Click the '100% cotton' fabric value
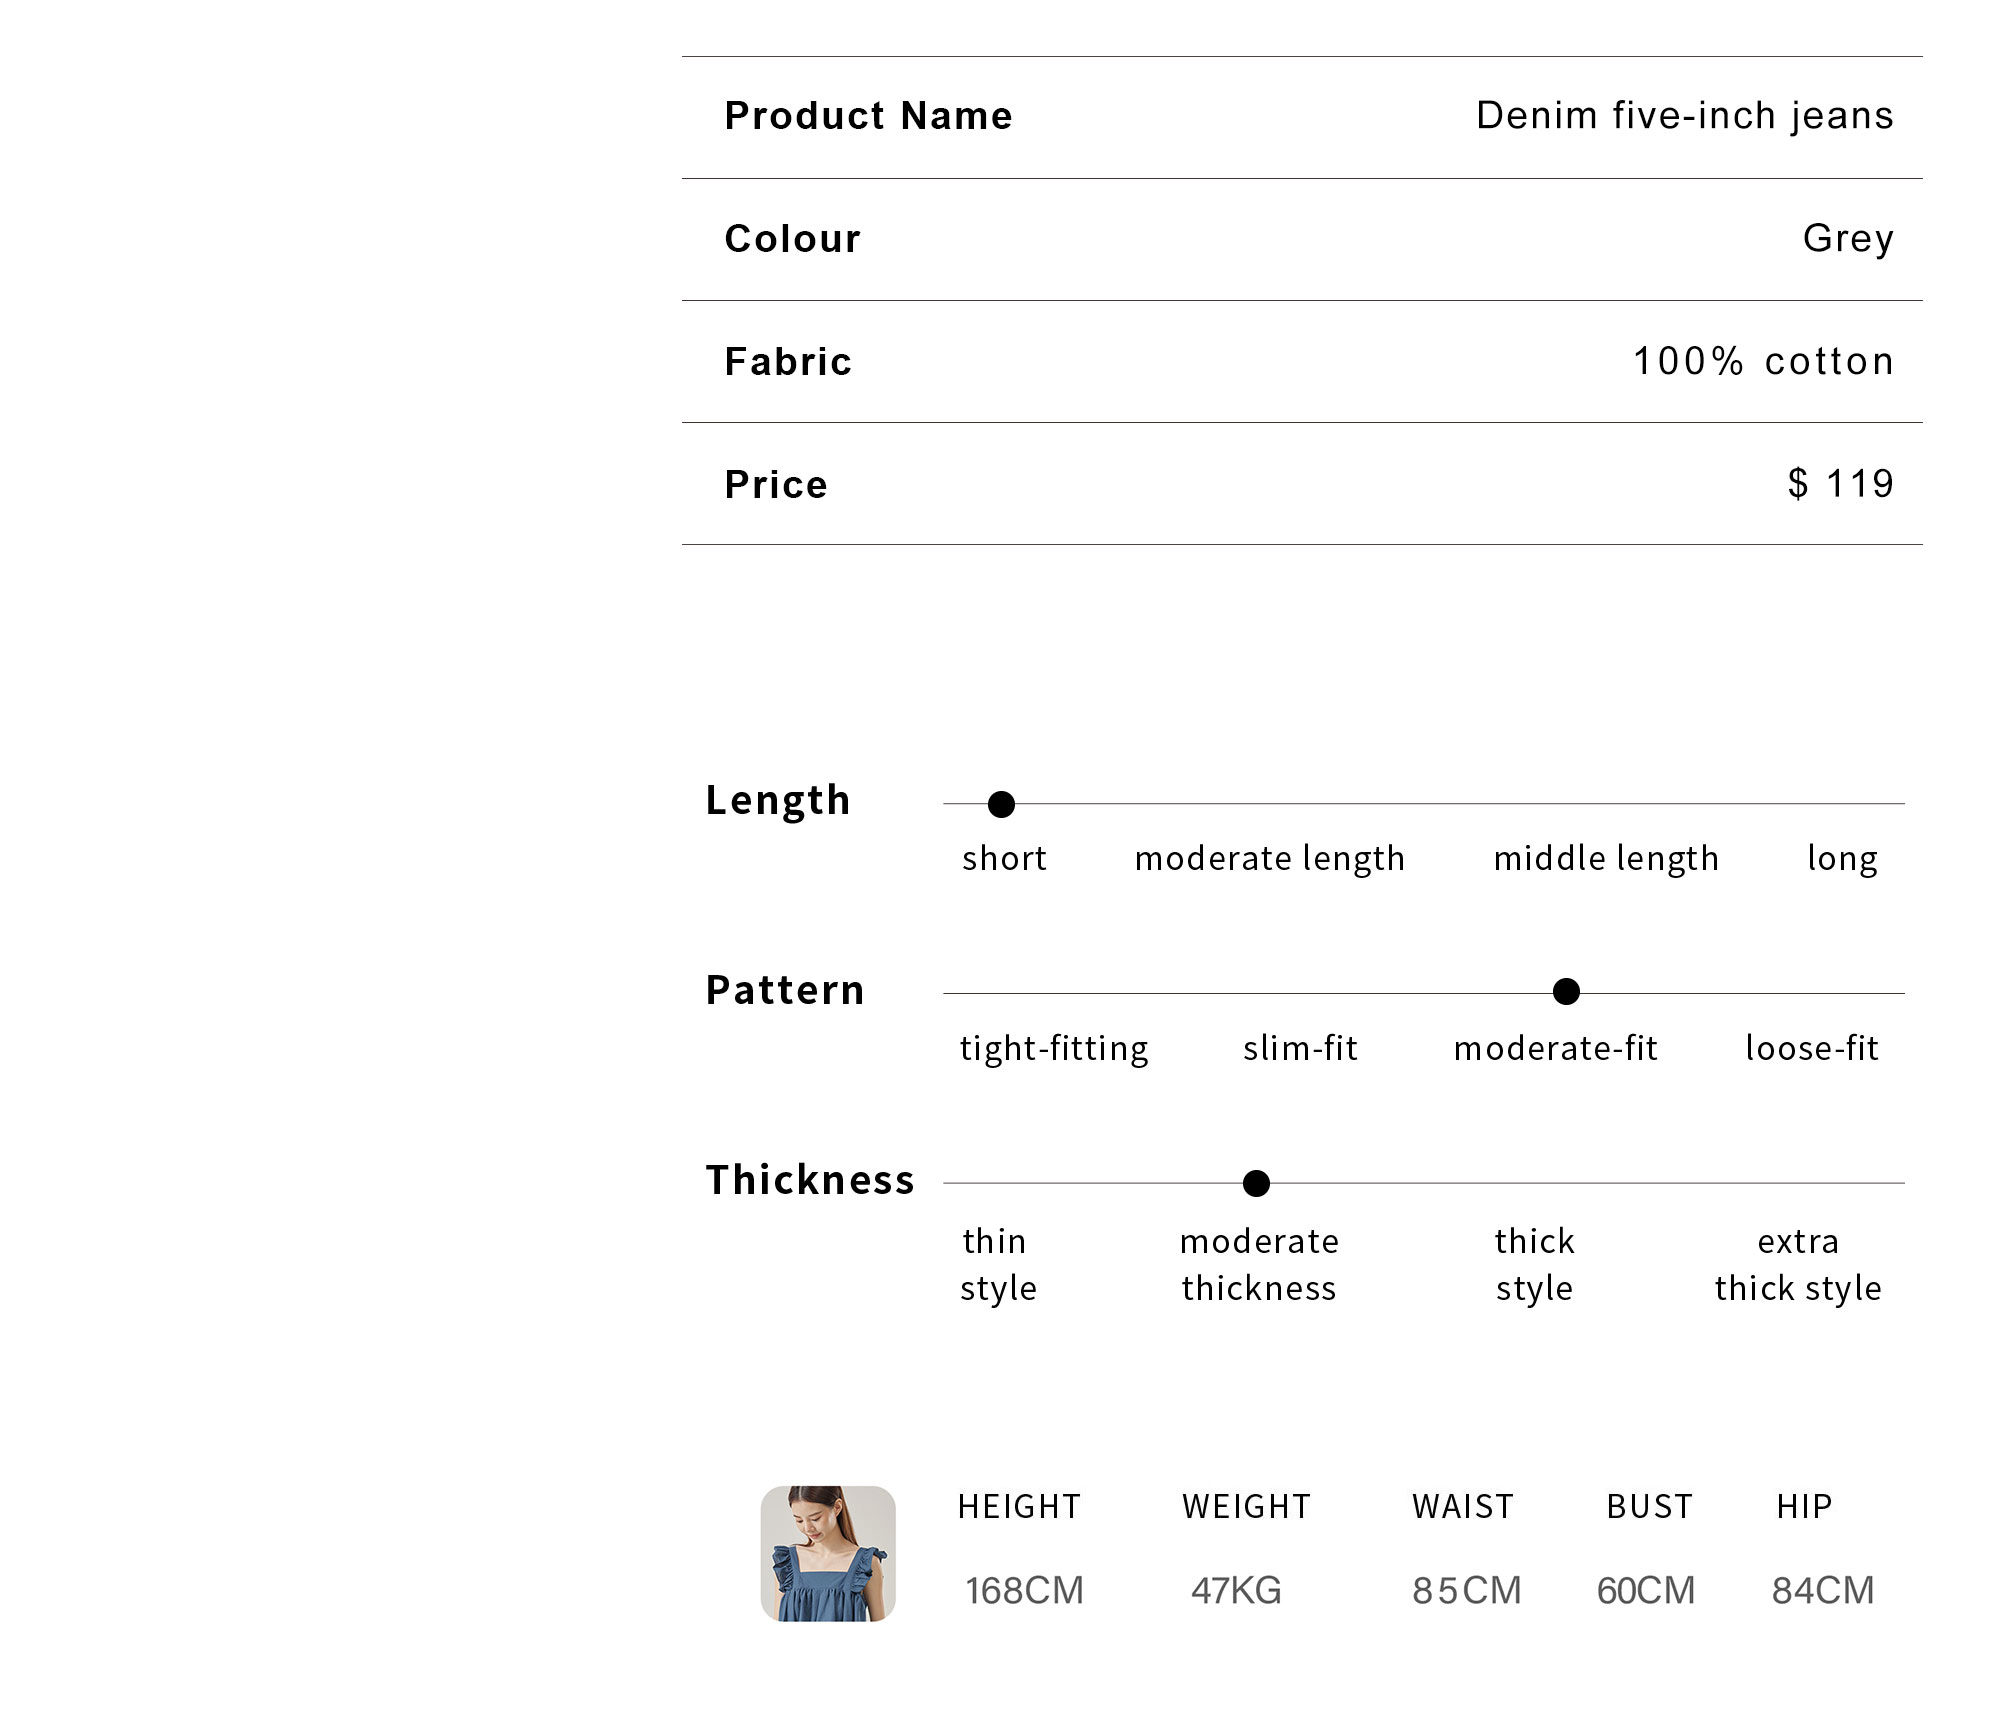Viewport: 2000px width, 1732px height. click(1764, 361)
